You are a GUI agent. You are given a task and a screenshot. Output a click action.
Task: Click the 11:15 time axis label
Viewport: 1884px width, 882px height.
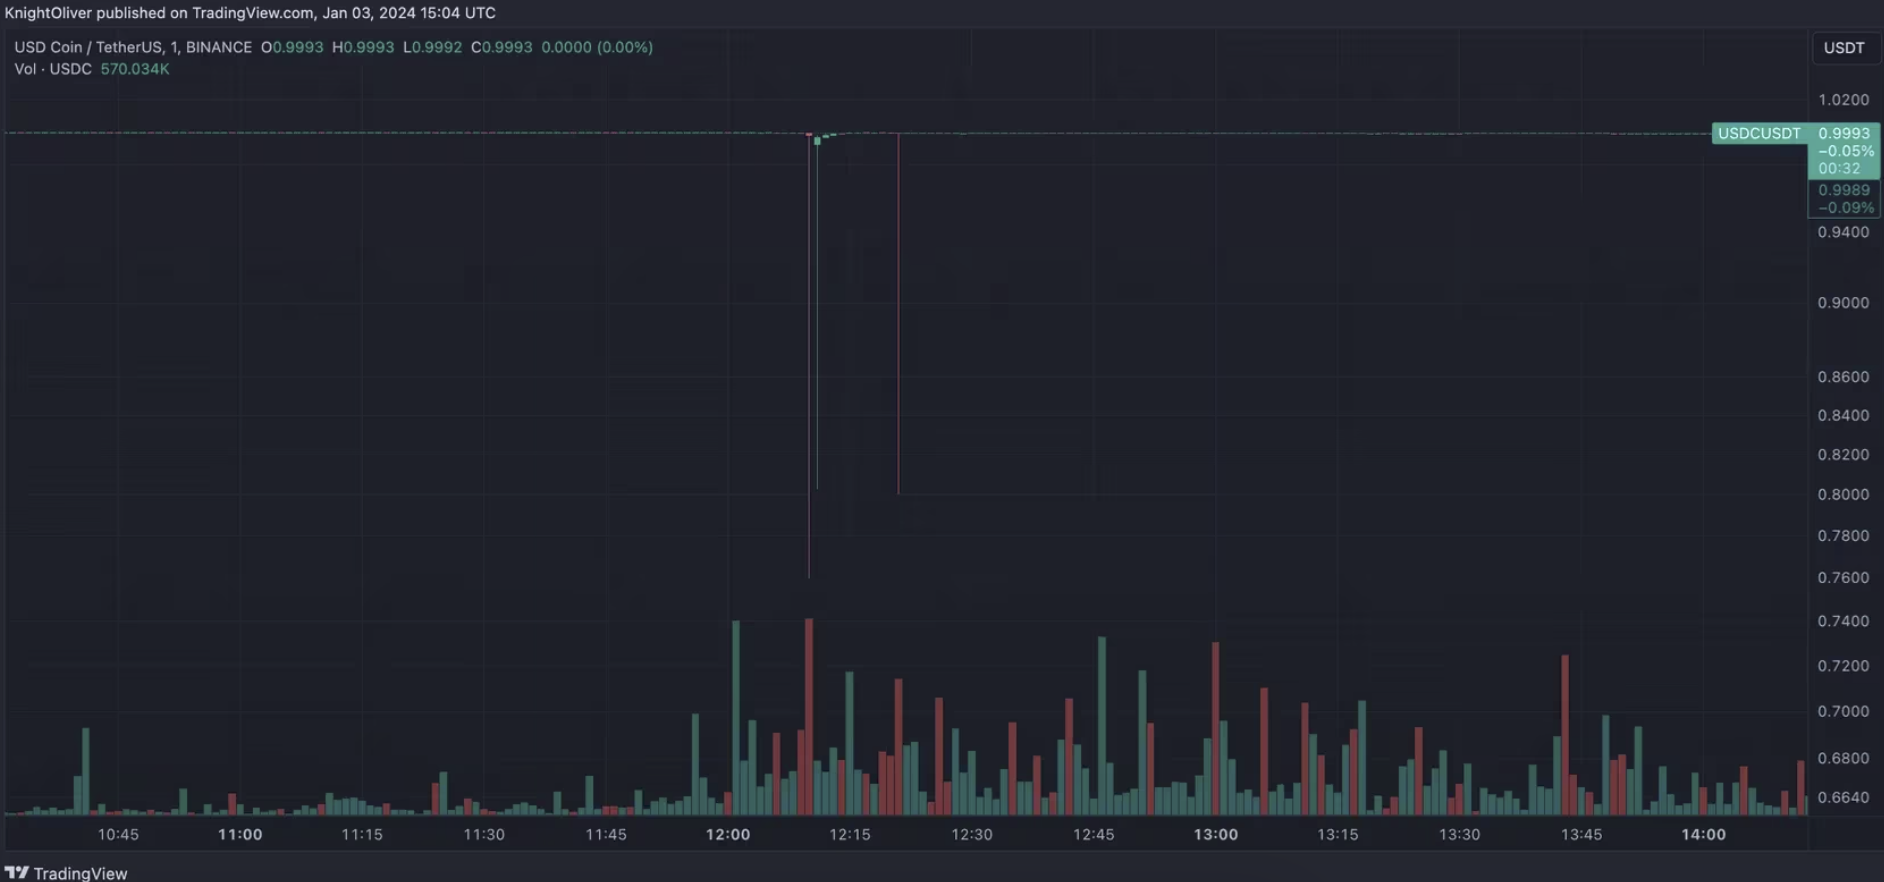(x=362, y=834)
